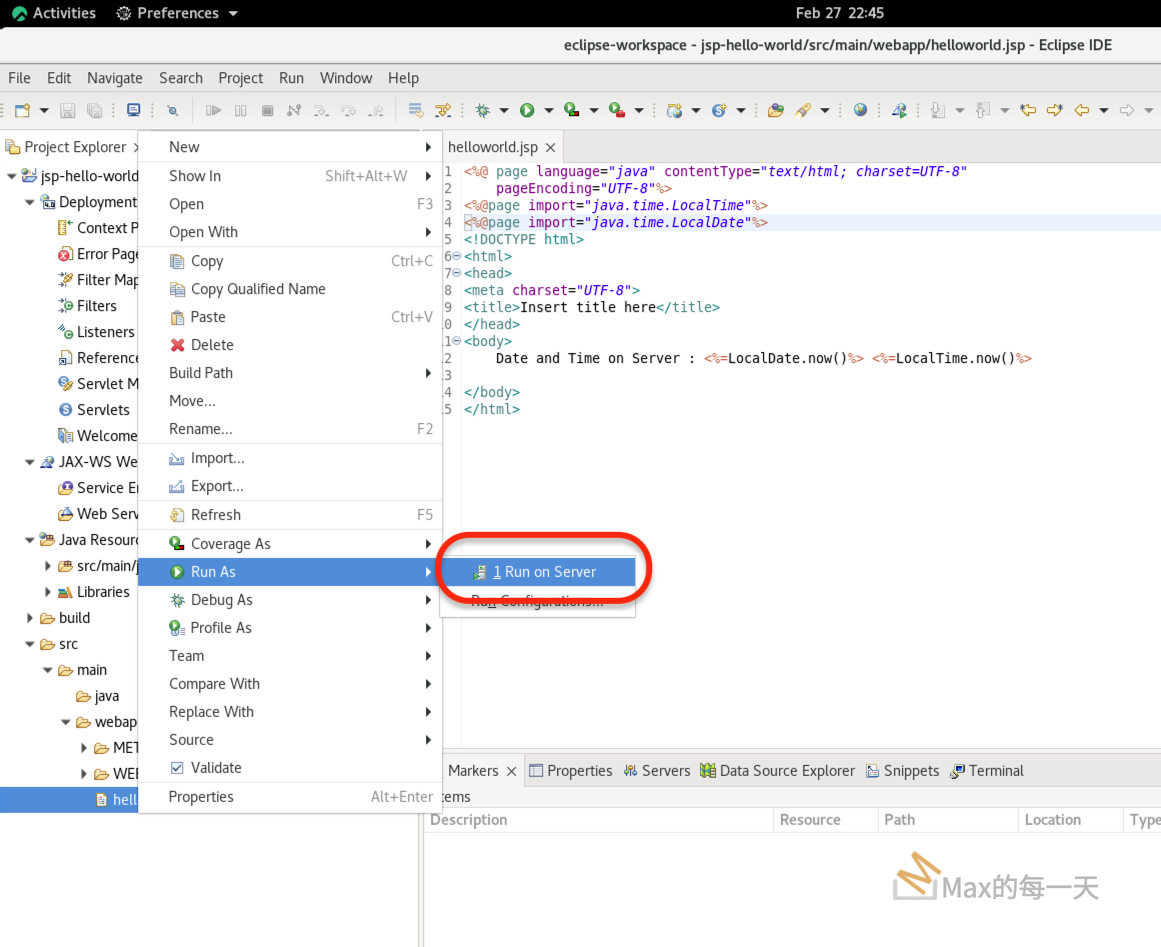Open the Navigate menu
This screenshot has height=947, width=1161.
pyautogui.click(x=114, y=78)
